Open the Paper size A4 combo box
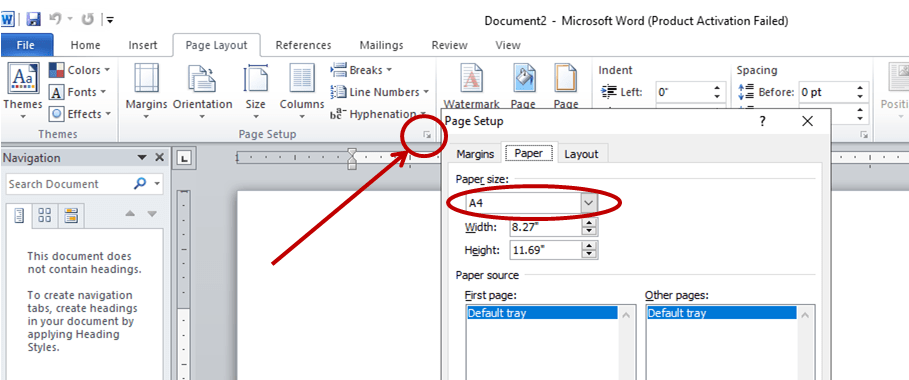Image resolution: width=909 pixels, height=380 pixels. (532, 203)
